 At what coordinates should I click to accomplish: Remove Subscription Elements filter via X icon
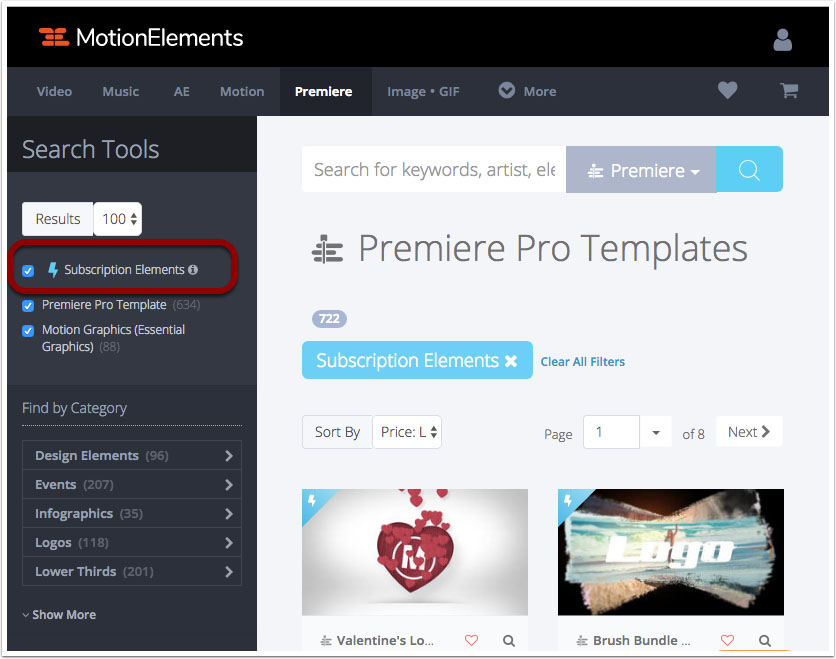click(511, 361)
